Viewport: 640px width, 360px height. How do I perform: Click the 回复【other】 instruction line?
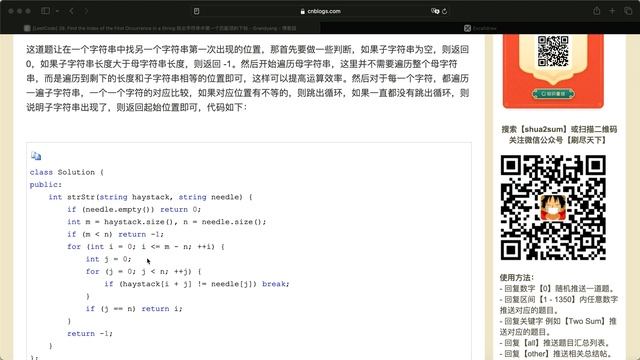coord(556,353)
